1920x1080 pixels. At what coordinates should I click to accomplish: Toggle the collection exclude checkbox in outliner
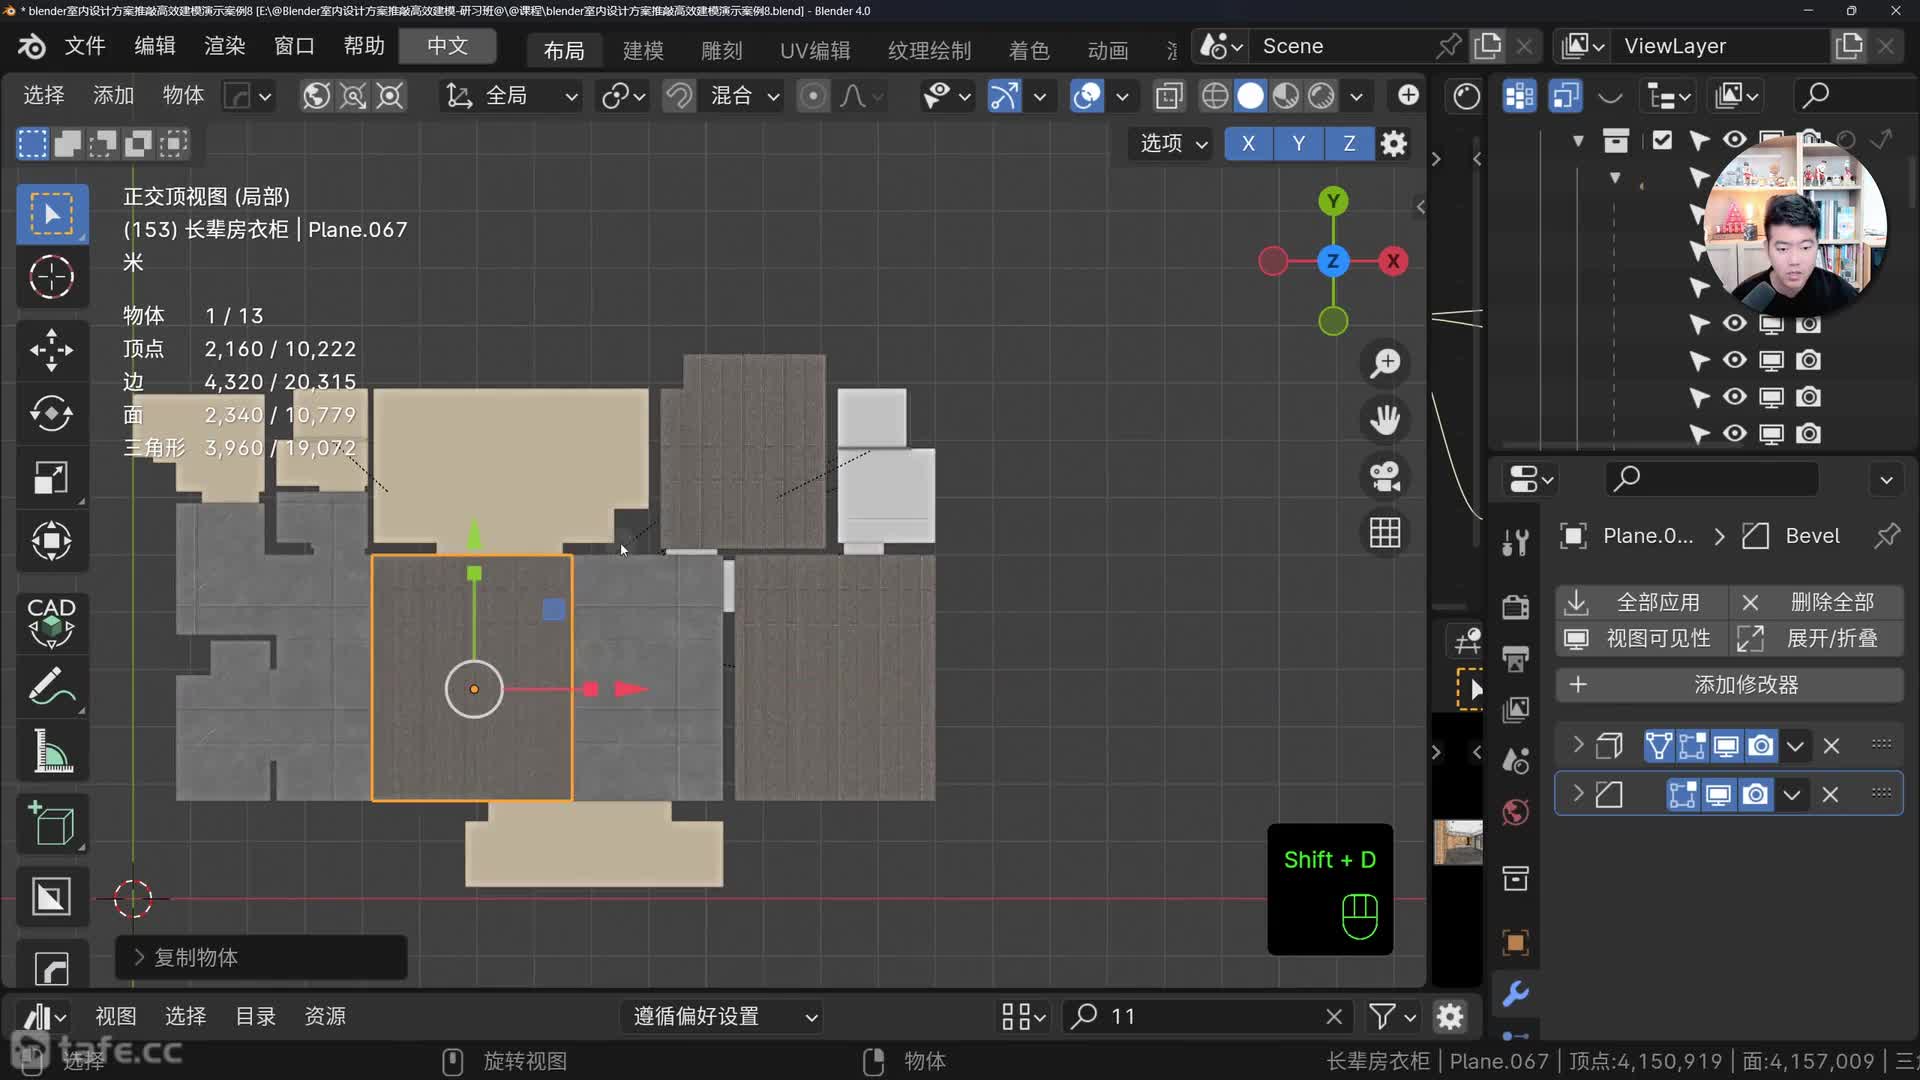tap(1662, 140)
